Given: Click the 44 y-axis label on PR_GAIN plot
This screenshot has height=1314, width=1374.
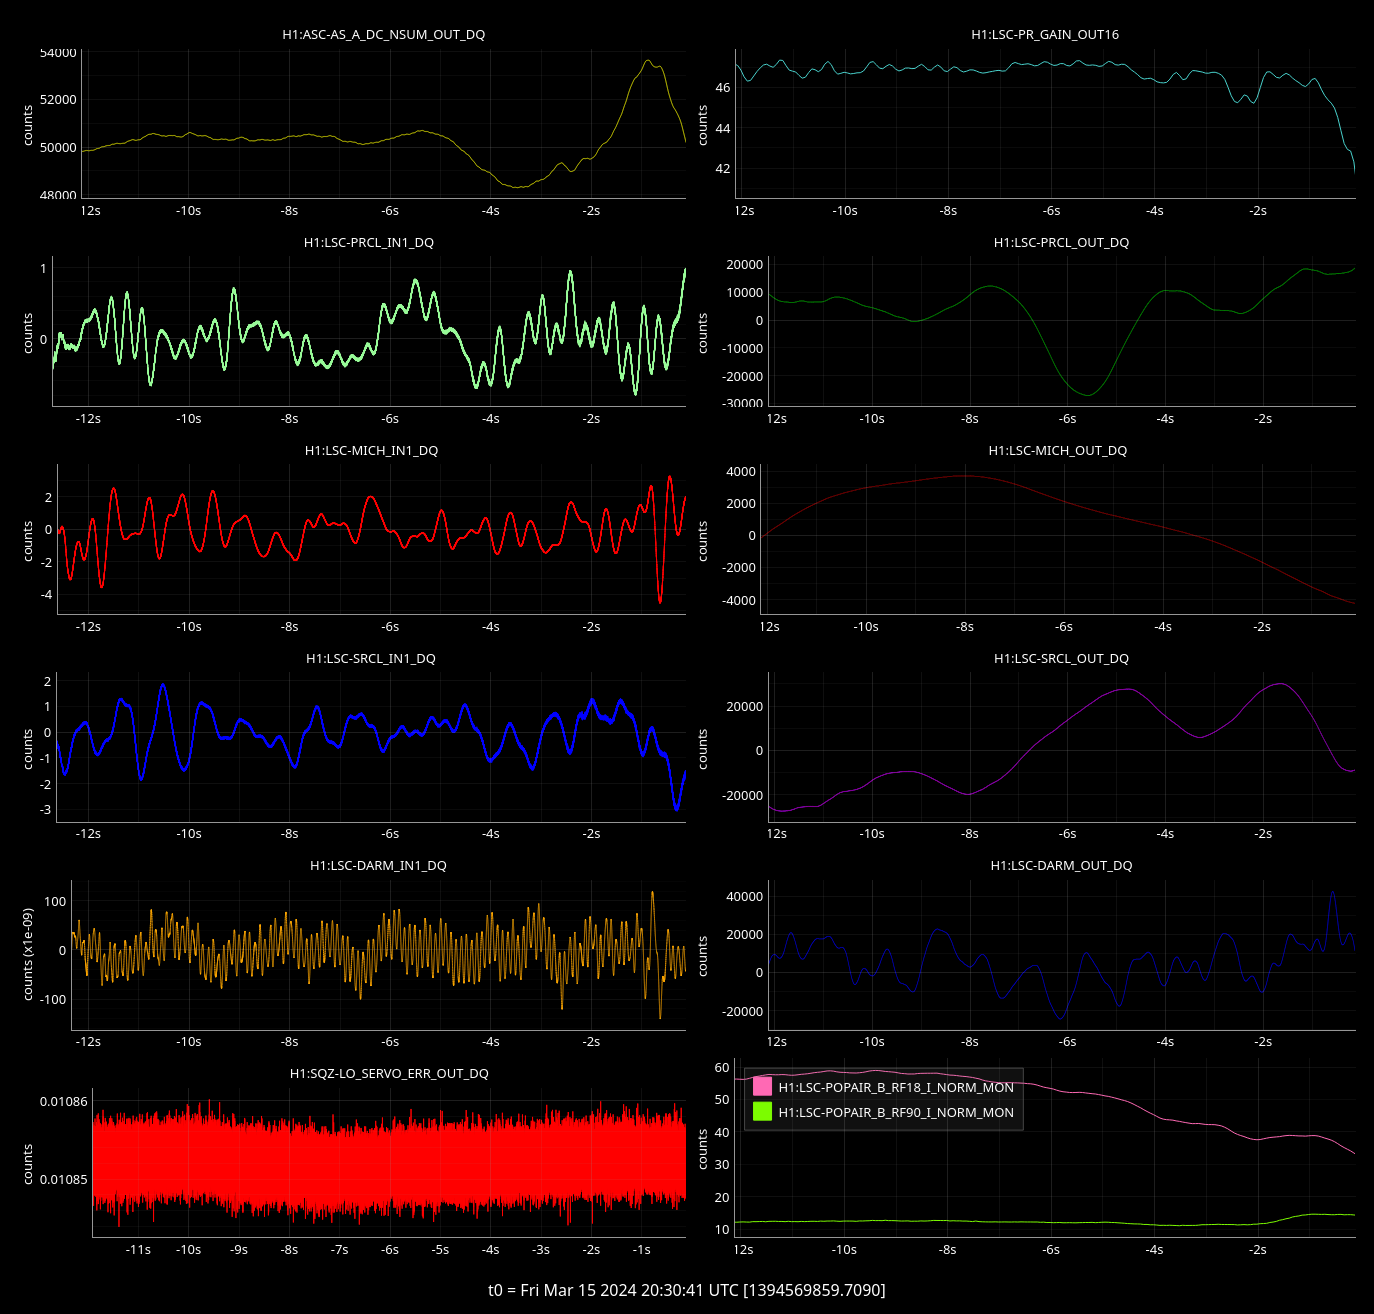Looking at the screenshot, I should pyautogui.click(x=723, y=128).
